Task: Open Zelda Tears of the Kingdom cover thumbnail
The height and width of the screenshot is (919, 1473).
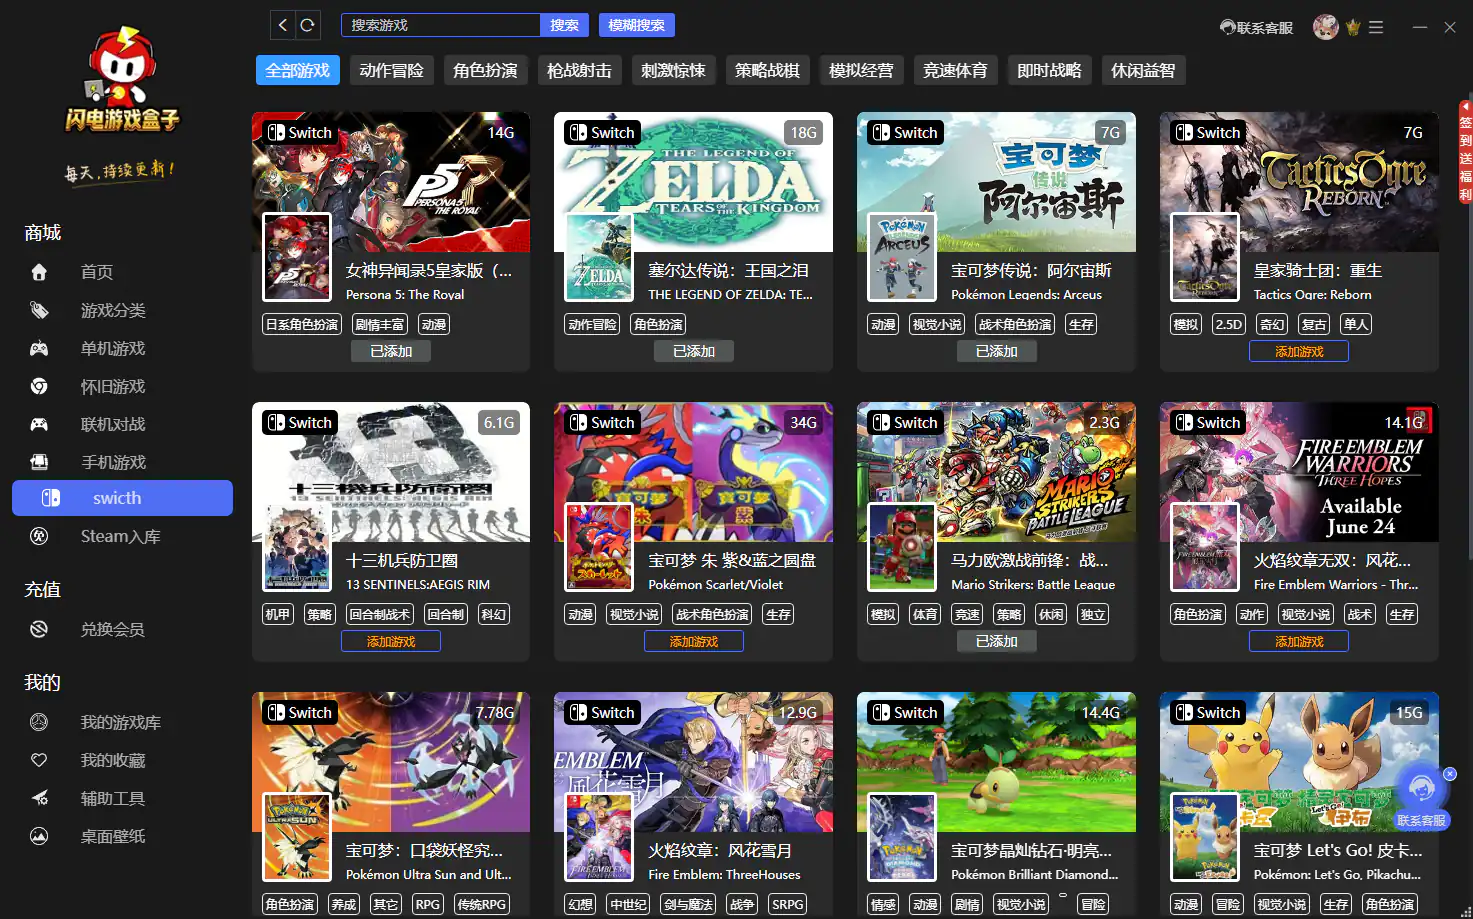Action: [599, 257]
